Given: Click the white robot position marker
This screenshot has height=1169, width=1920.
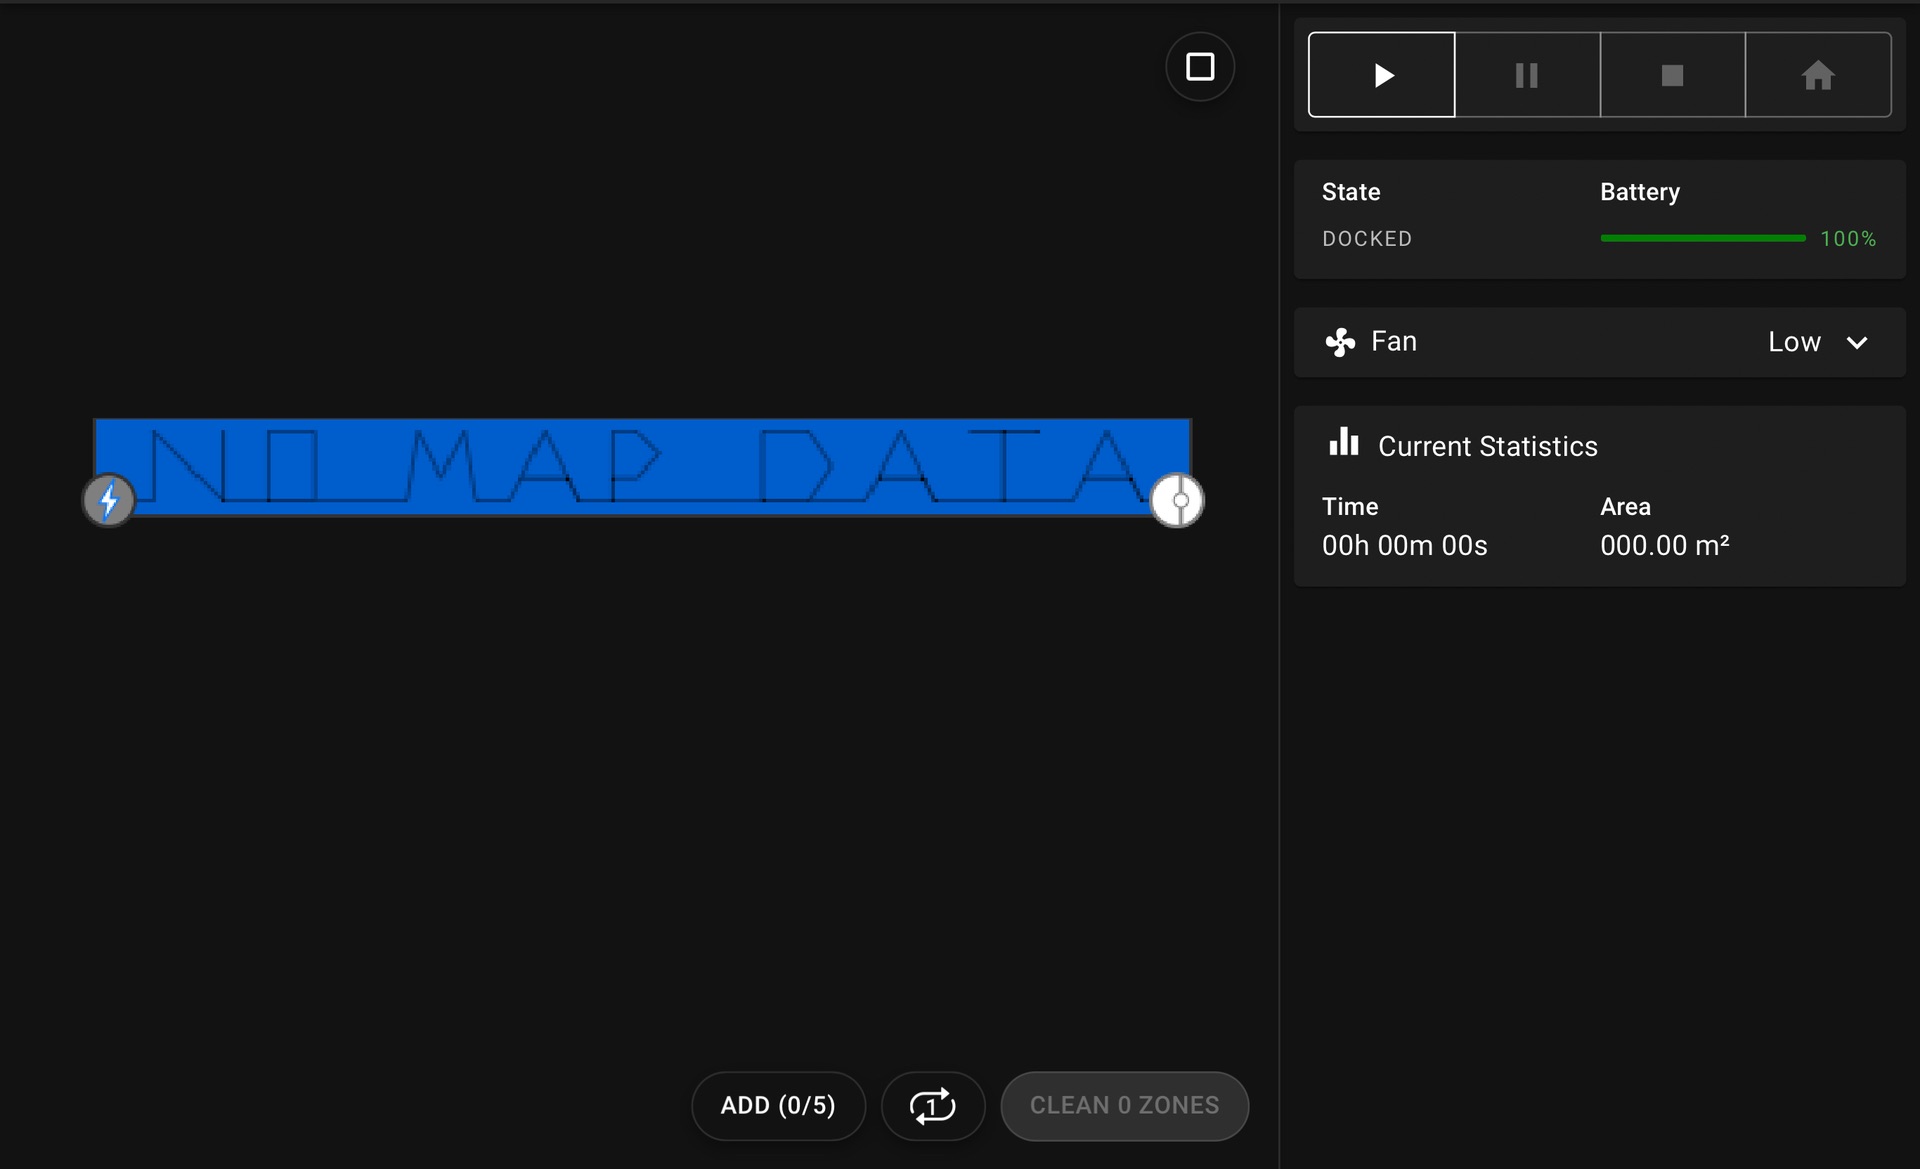Looking at the screenshot, I should pyautogui.click(x=1177, y=500).
